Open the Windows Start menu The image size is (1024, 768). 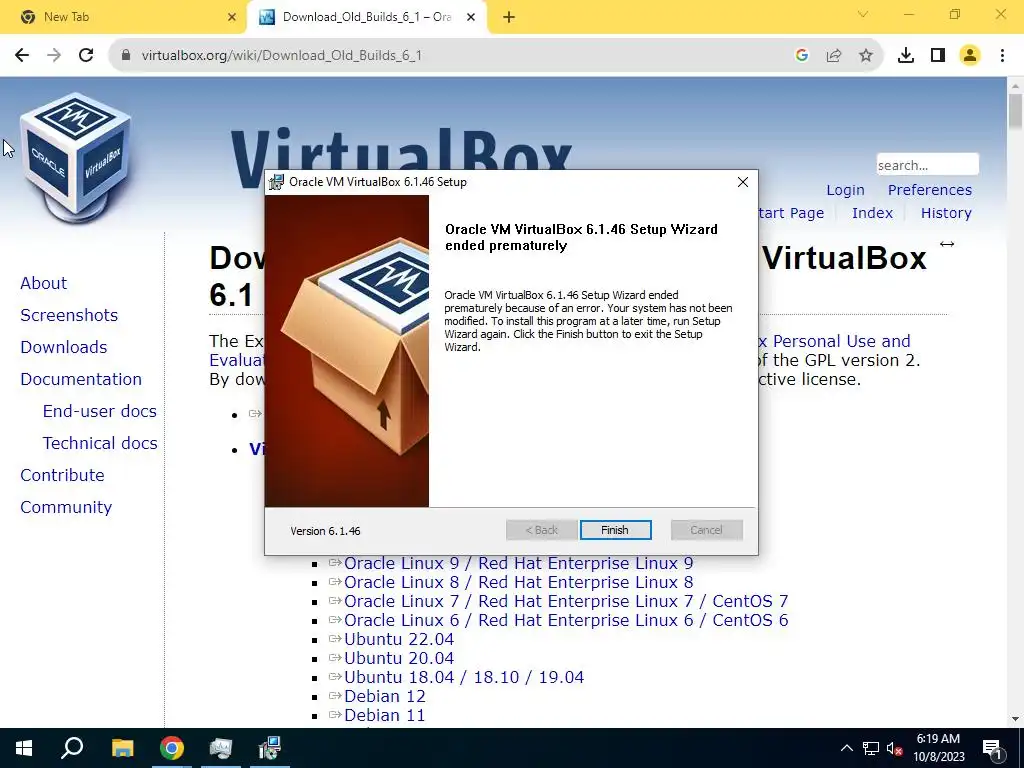click(x=24, y=748)
